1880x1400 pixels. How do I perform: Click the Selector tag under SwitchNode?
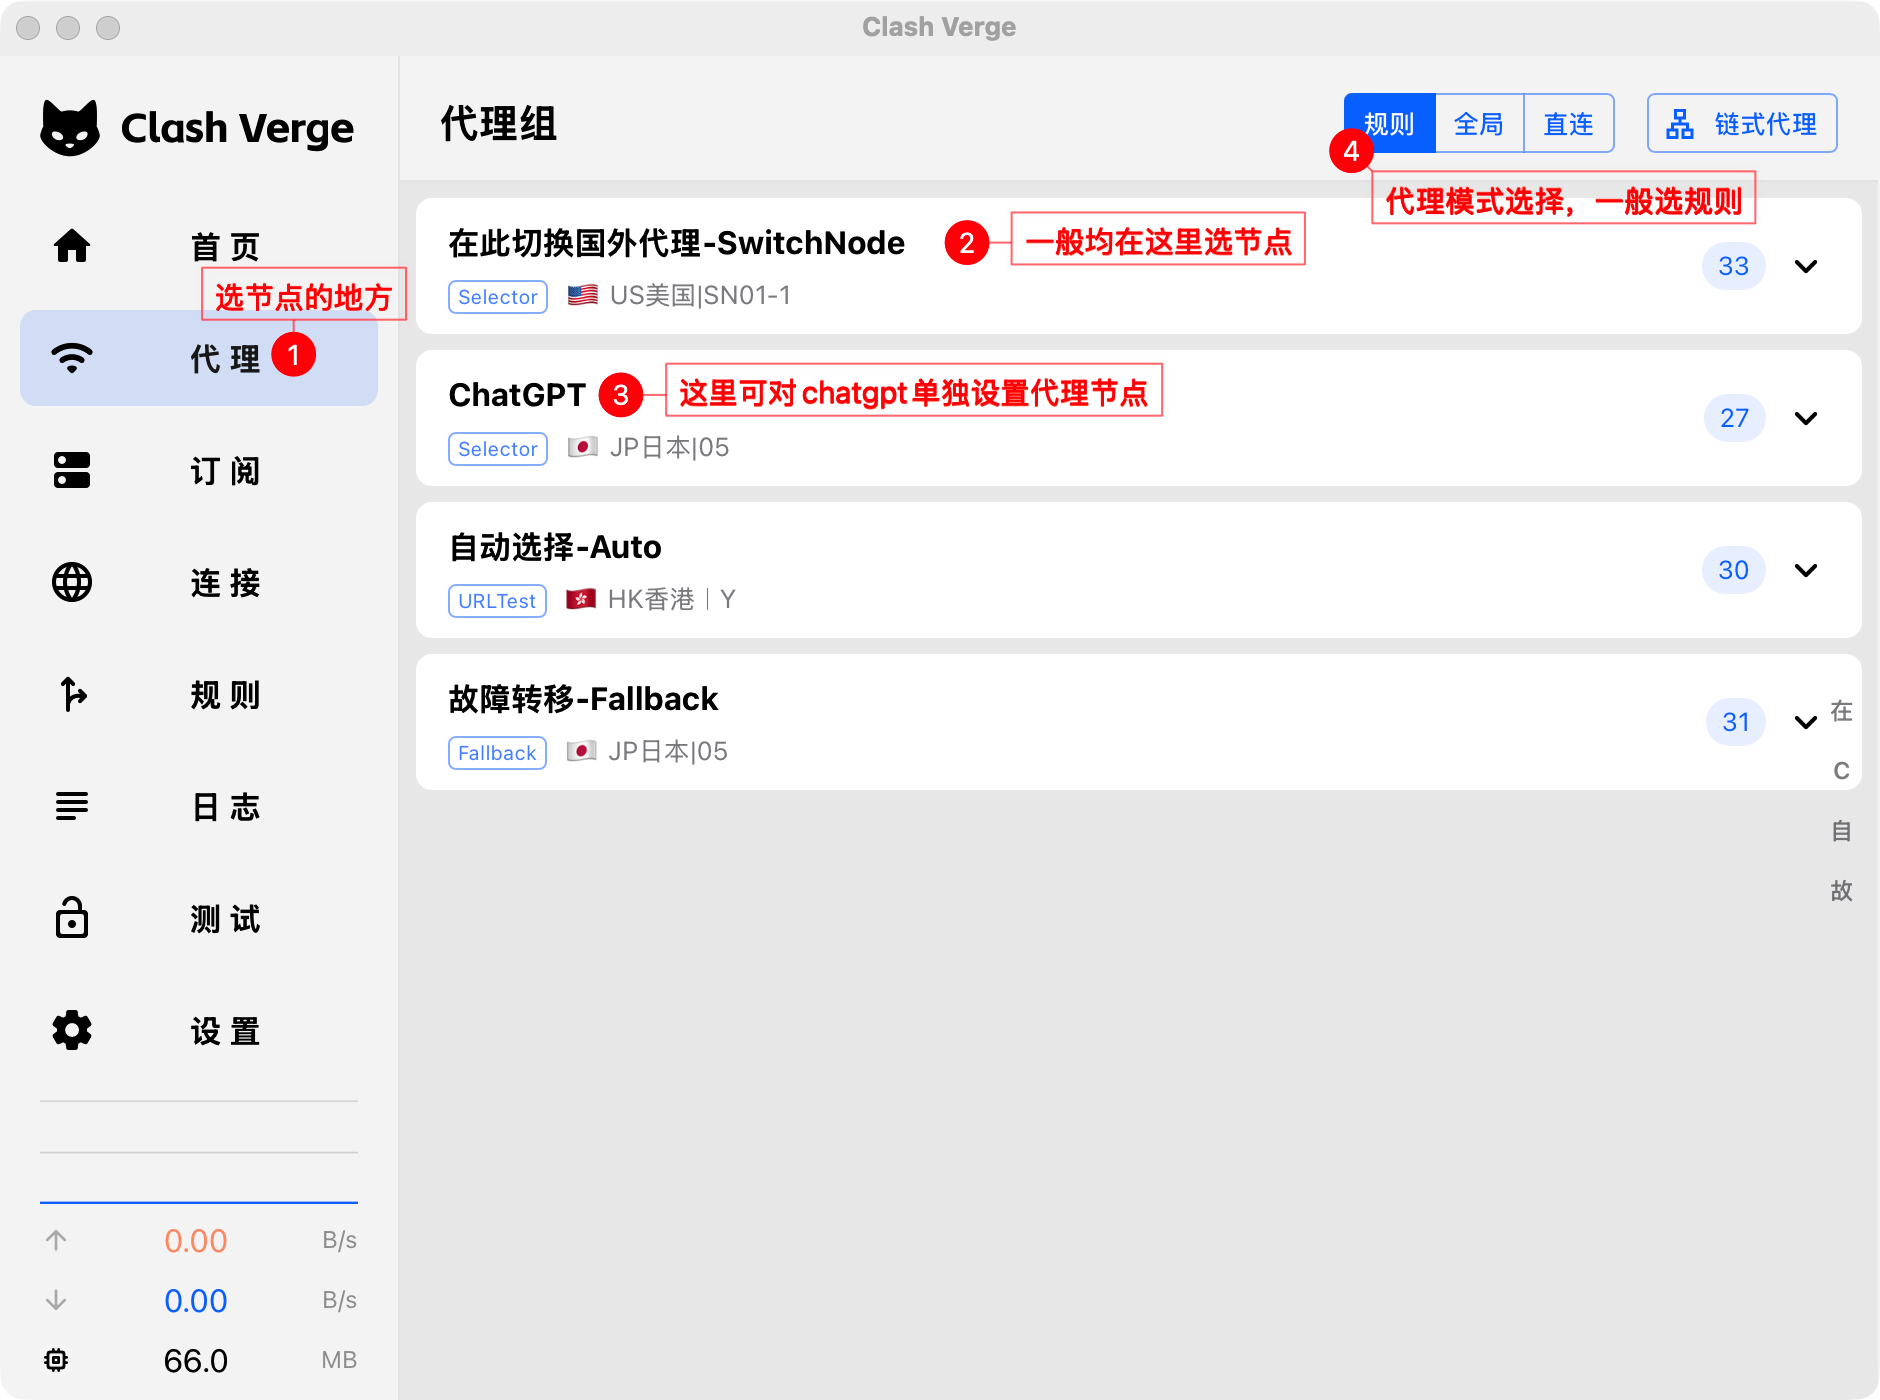coord(498,297)
